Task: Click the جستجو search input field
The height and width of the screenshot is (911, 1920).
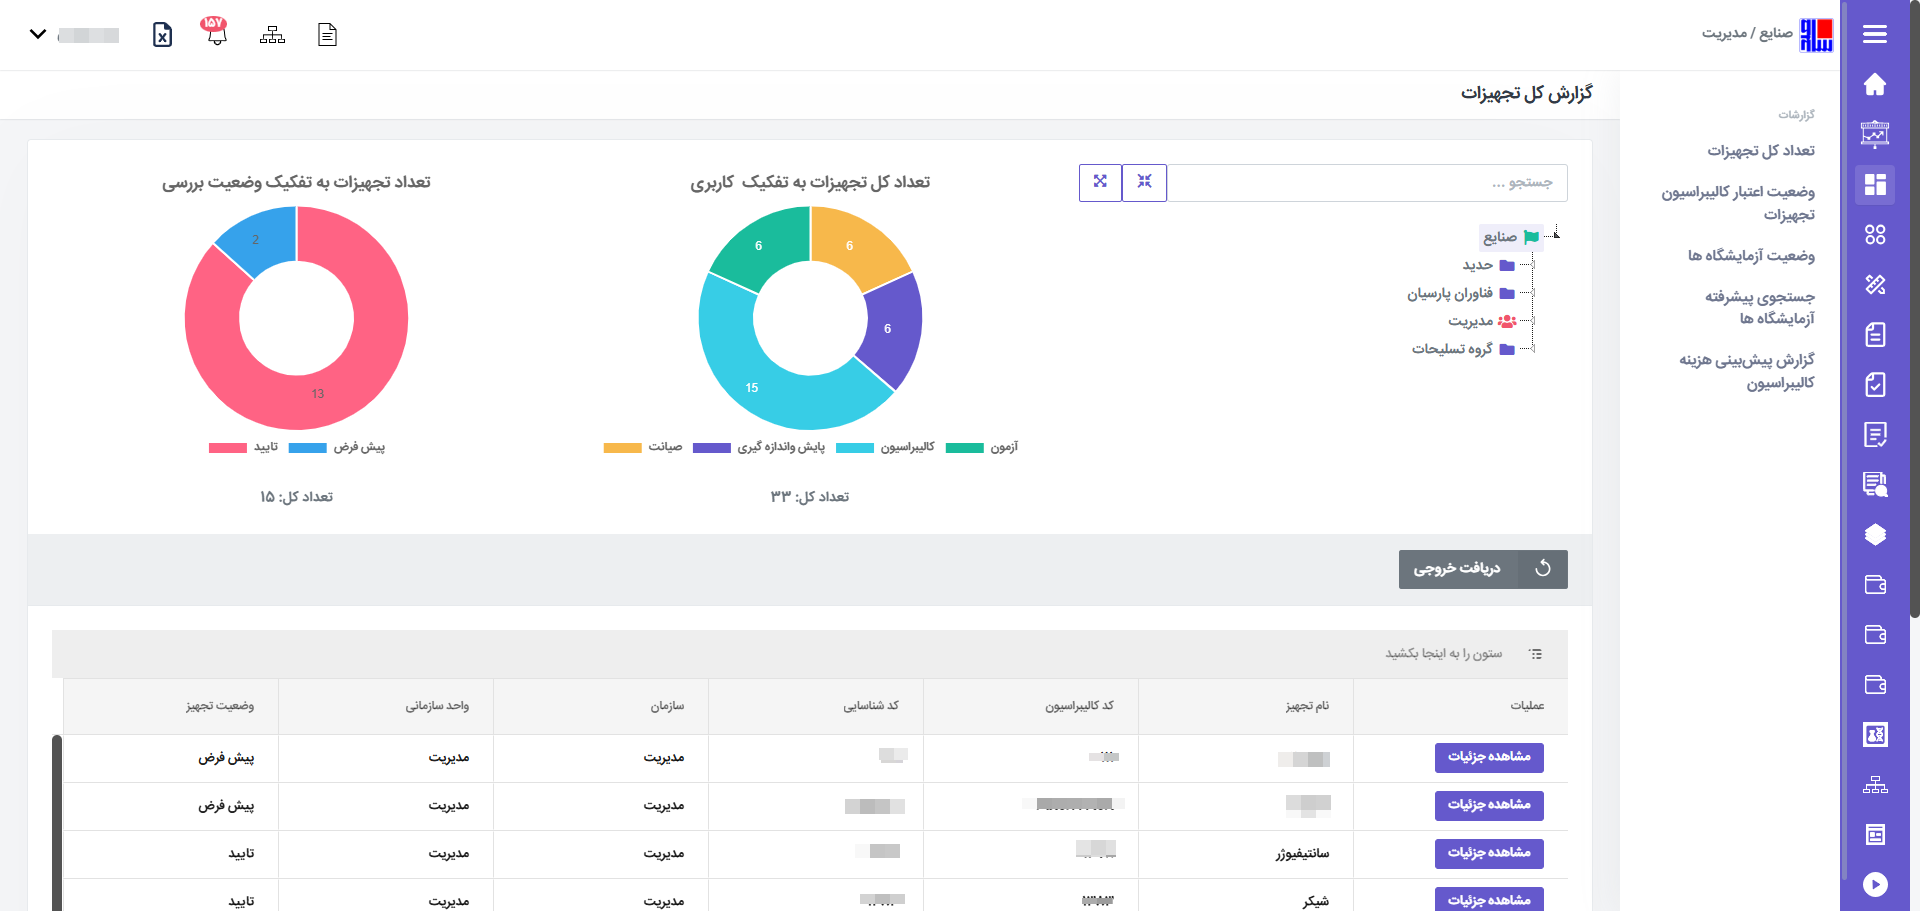Action: [x=1367, y=183]
